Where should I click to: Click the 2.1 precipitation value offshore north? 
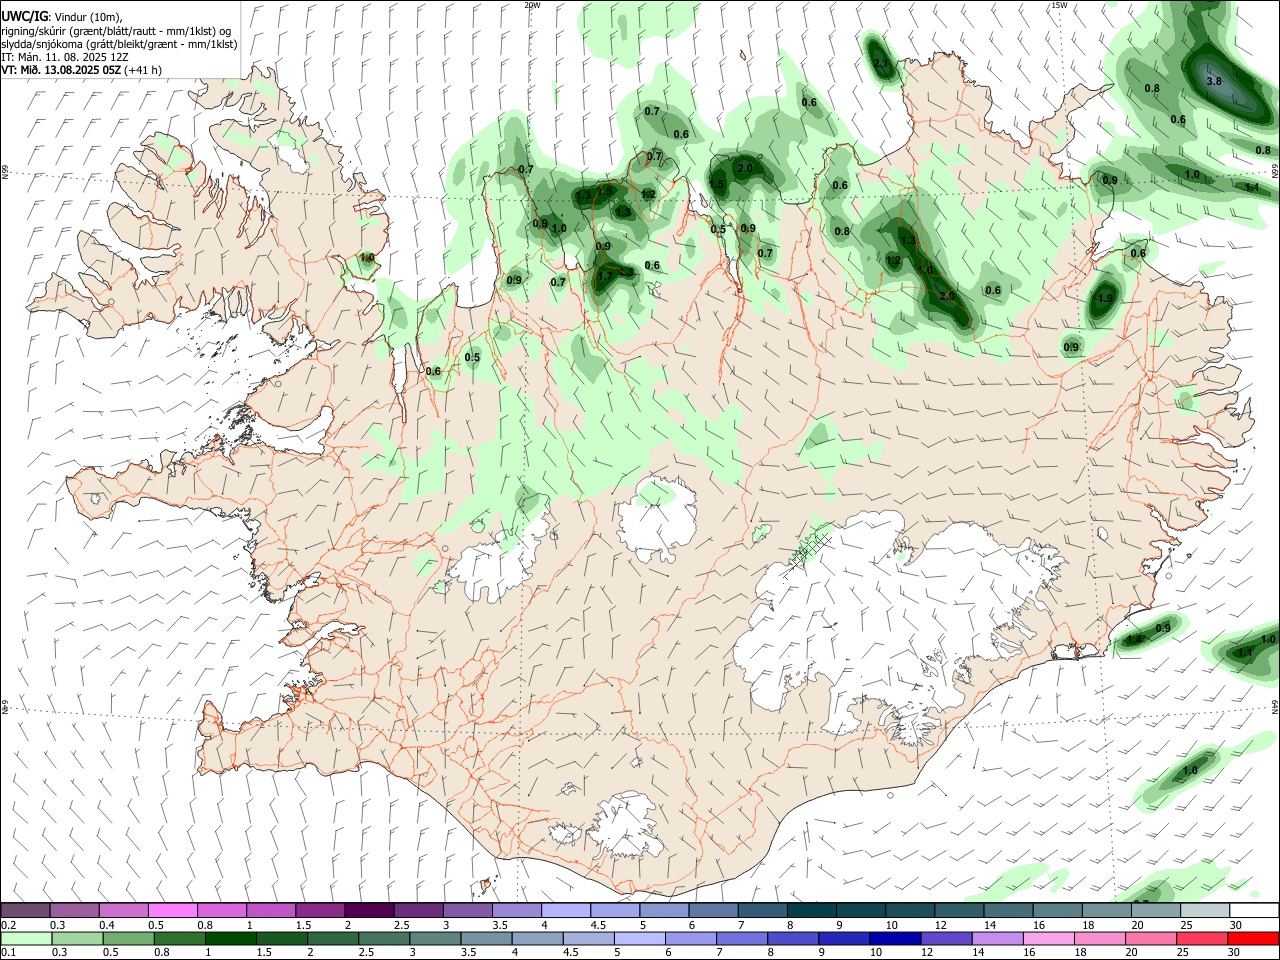881,63
